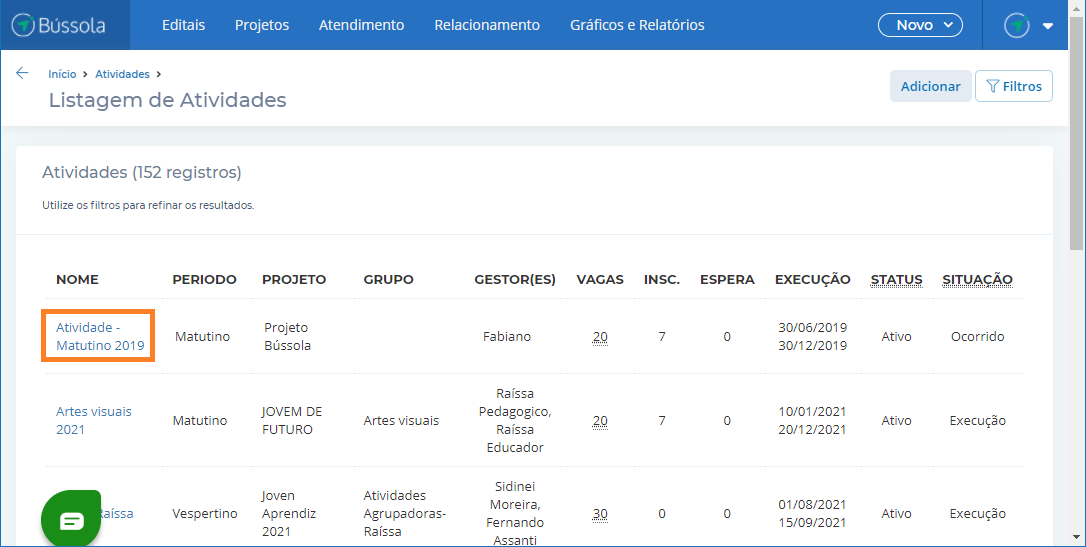Open the Editais menu
The image size is (1086, 547).
(x=184, y=25)
